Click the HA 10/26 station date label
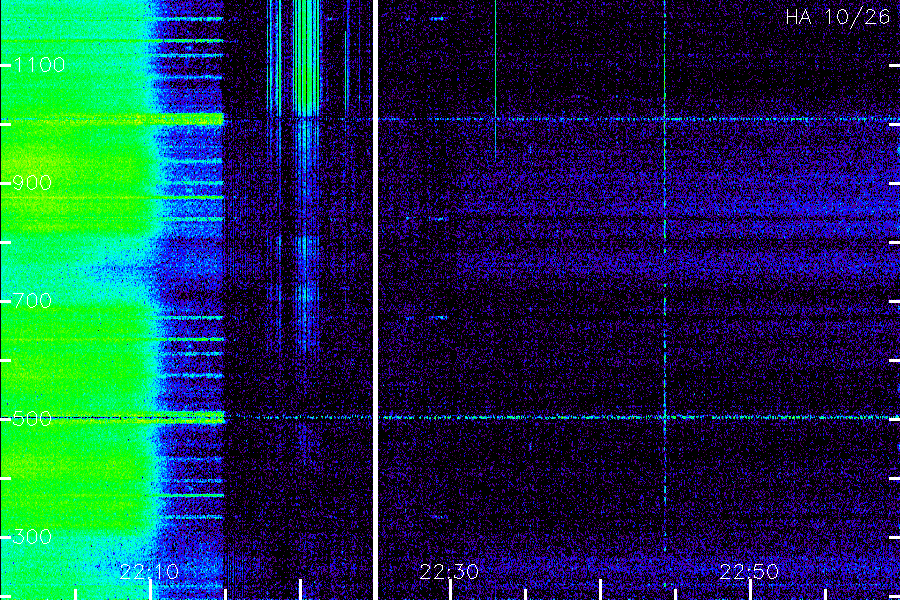This screenshot has width=900, height=600. 837,17
